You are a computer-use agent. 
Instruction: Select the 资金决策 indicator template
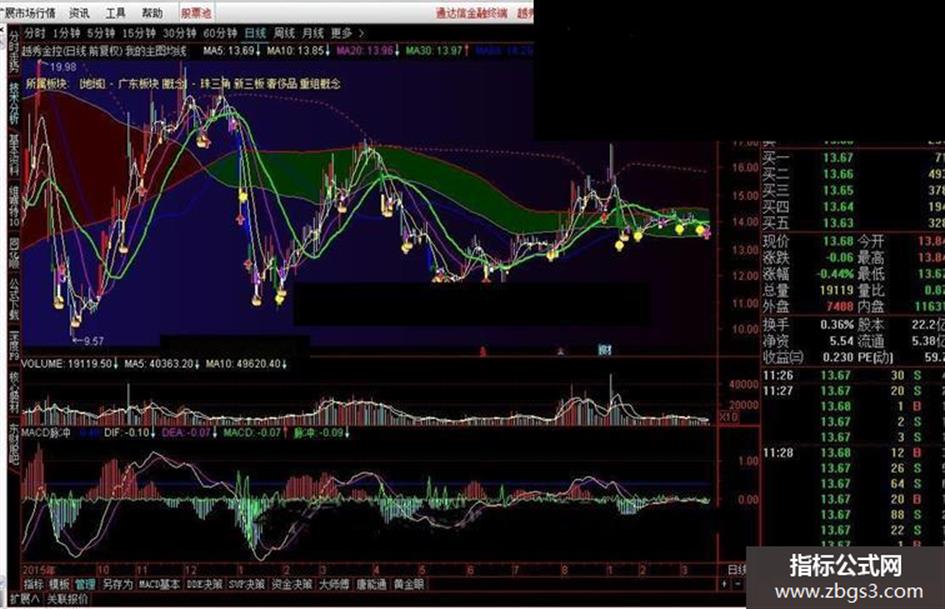click(x=291, y=584)
